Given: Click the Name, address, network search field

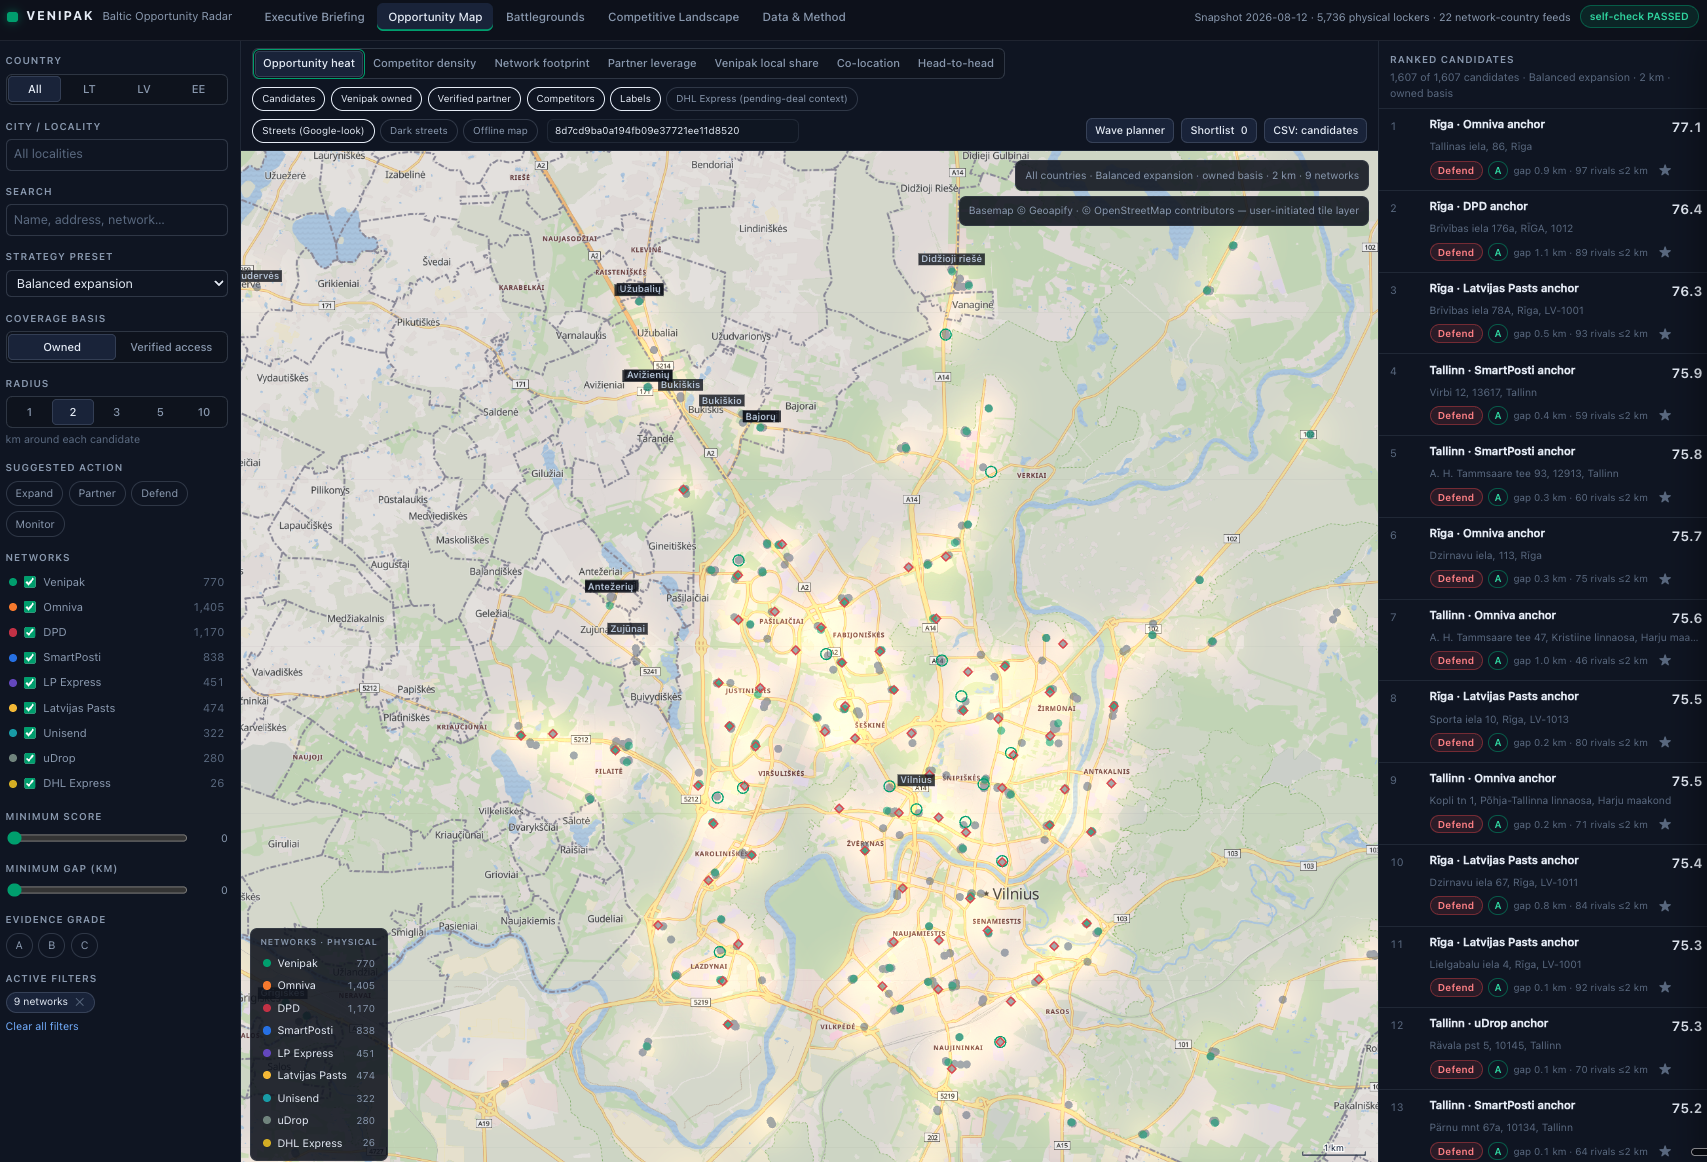Looking at the screenshot, I should [x=117, y=220].
